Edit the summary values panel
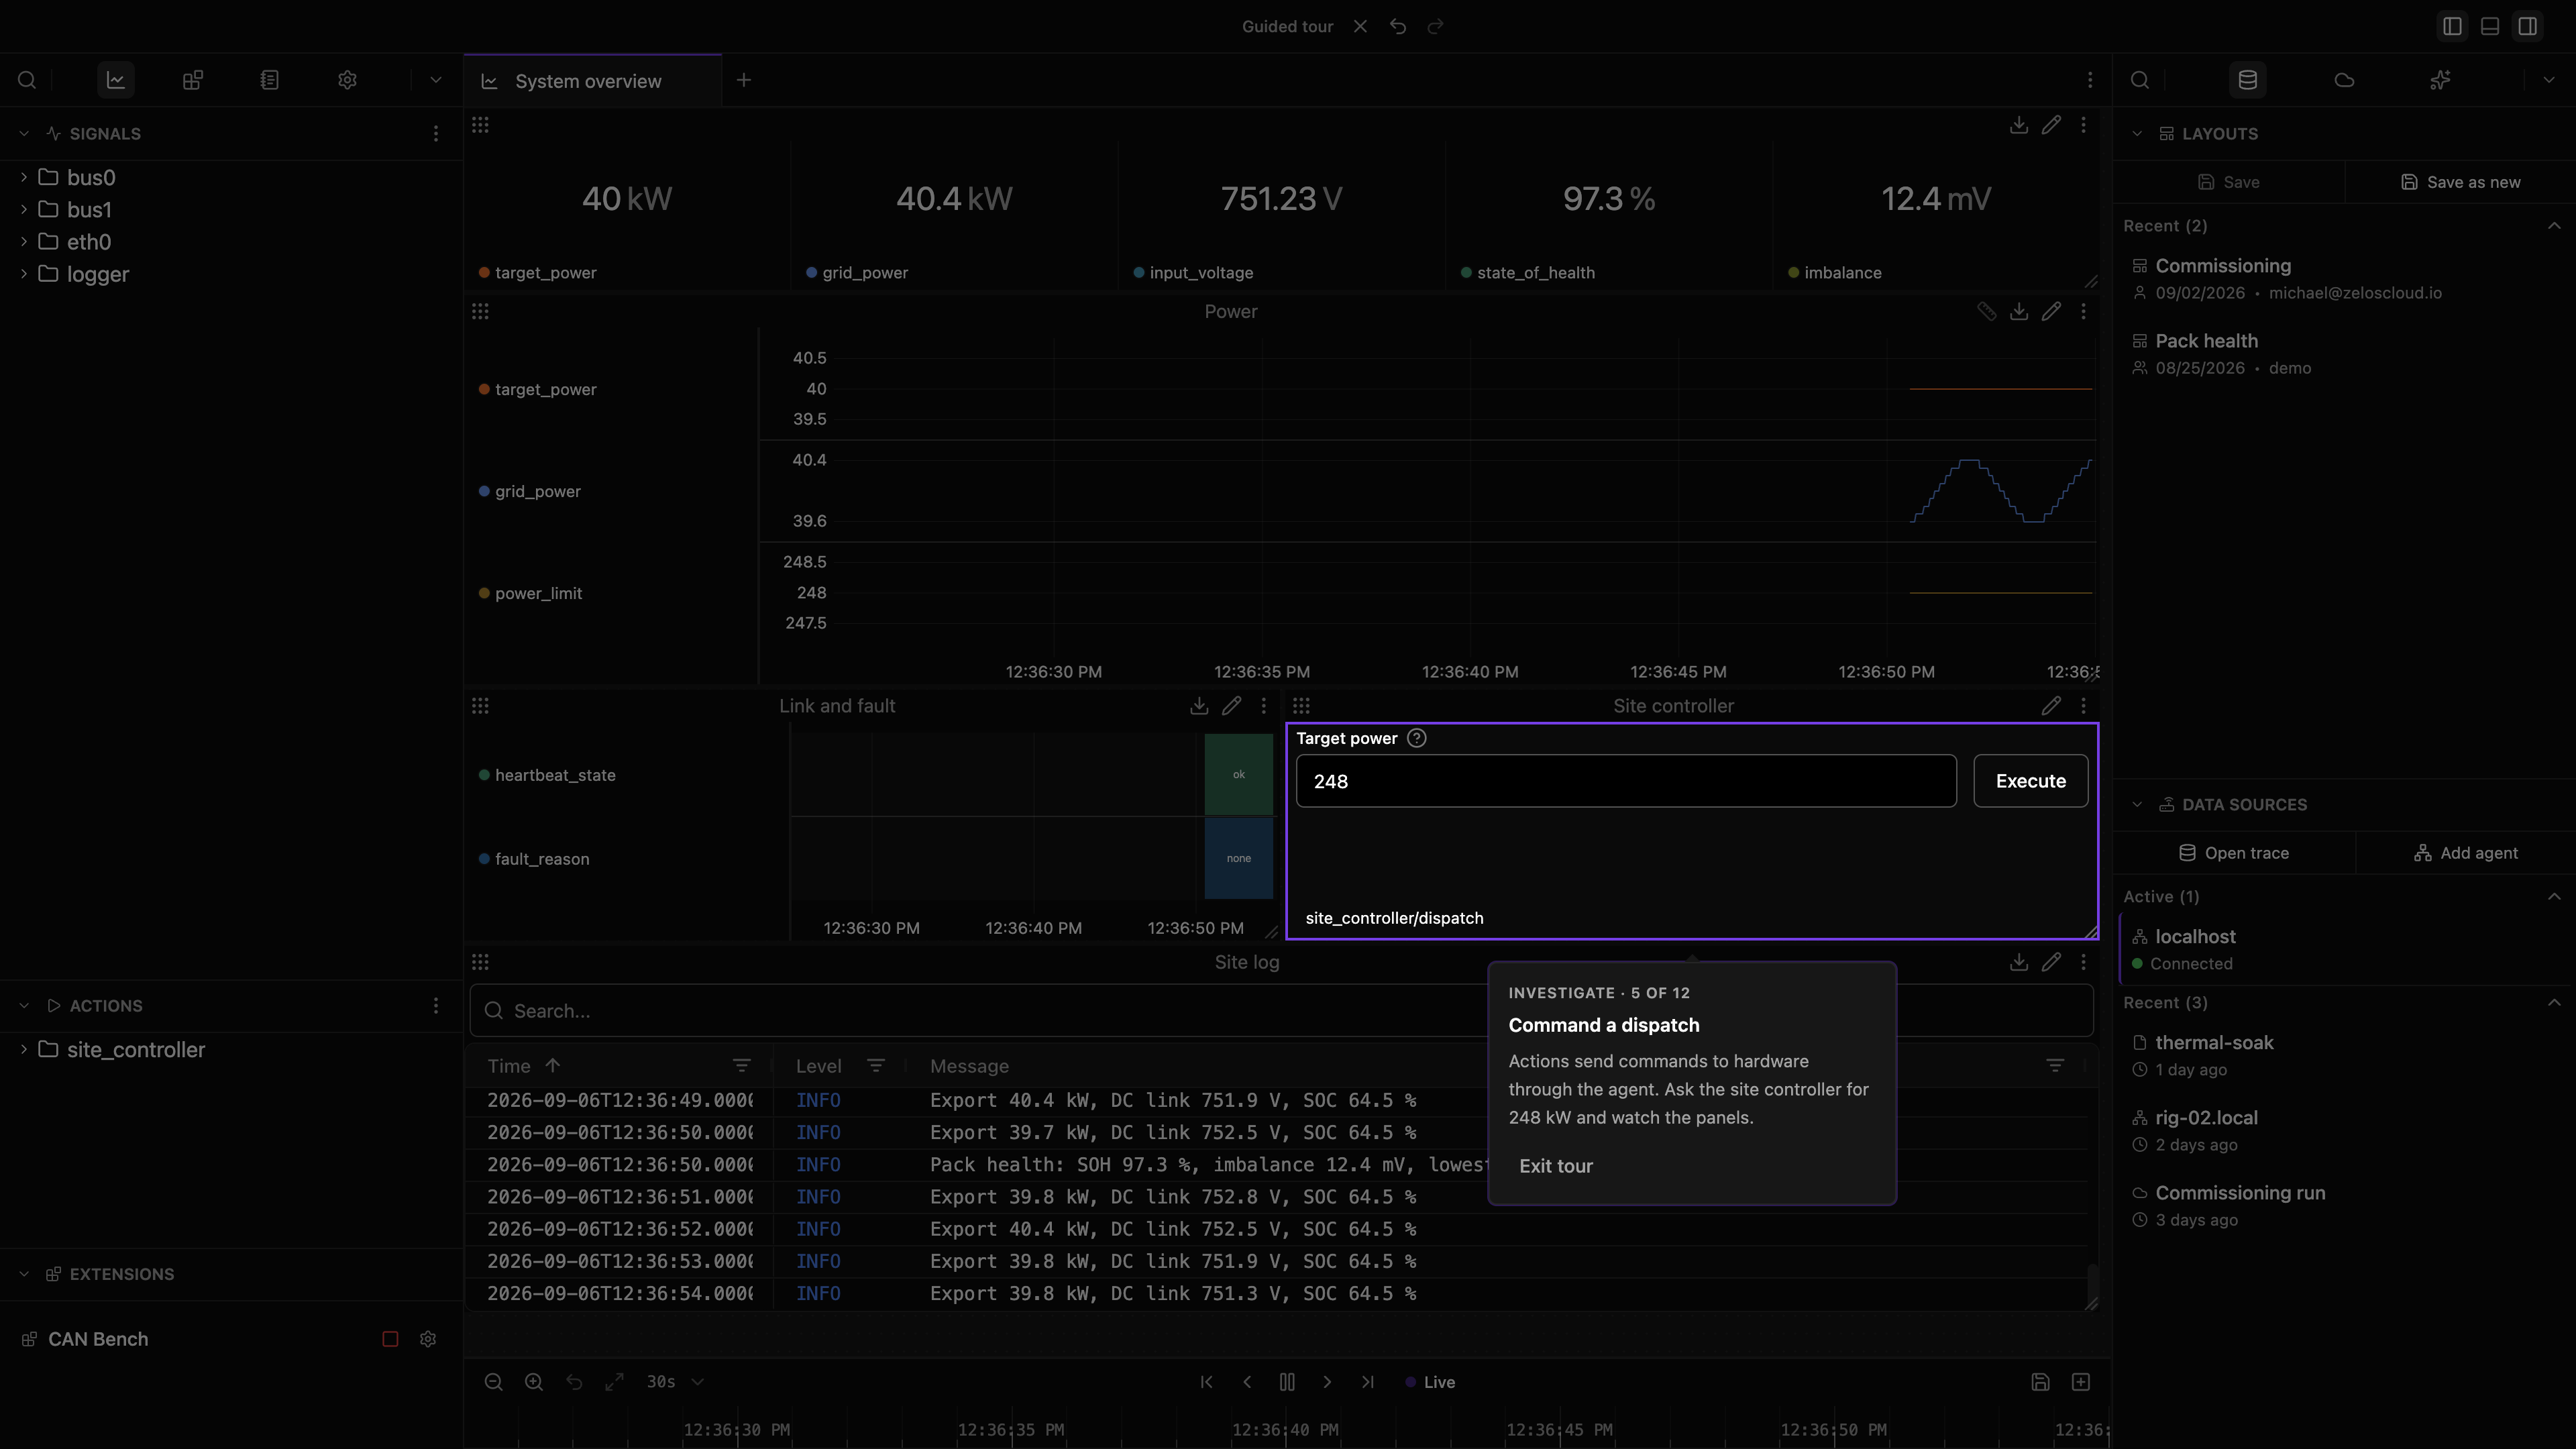 tap(2051, 125)
